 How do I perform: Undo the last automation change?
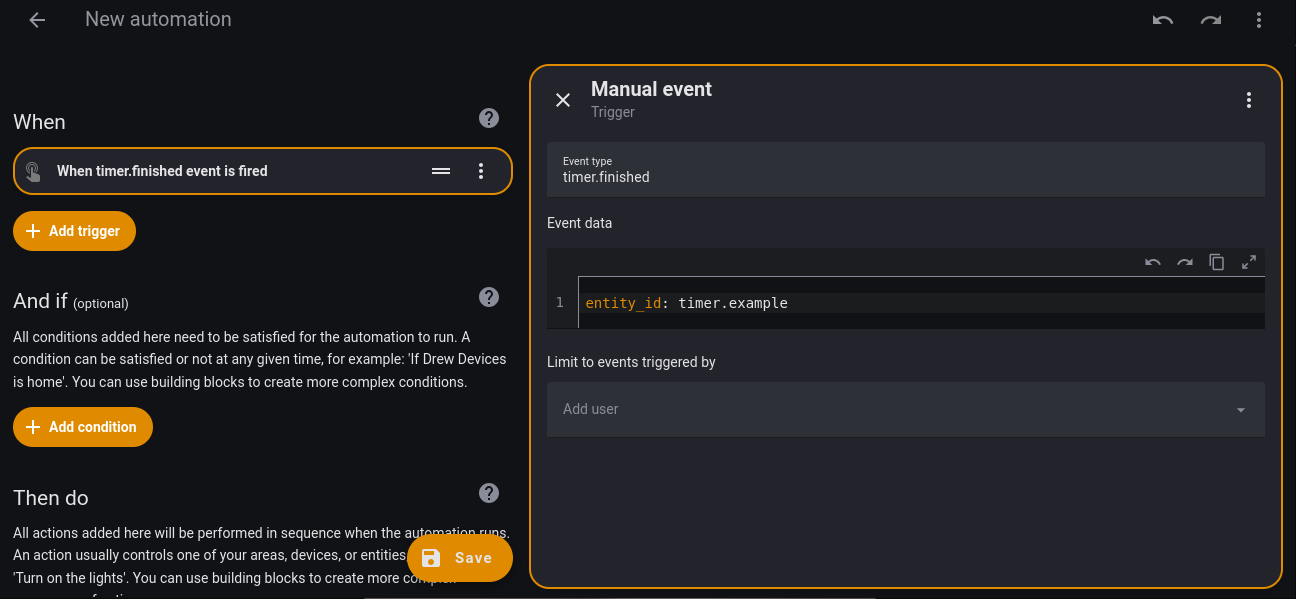coord(1162,20)
